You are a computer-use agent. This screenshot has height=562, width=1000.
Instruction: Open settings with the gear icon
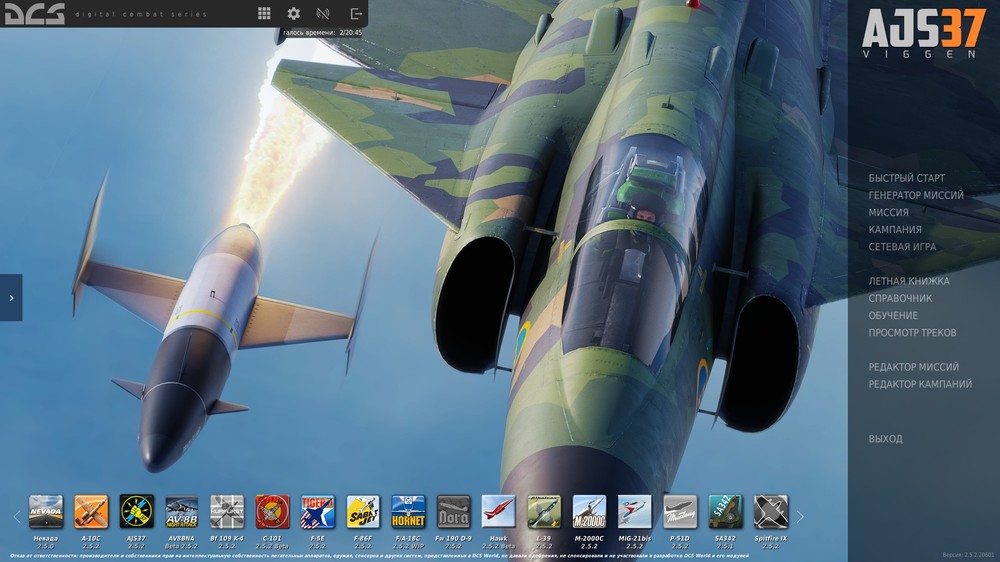coord(293,13)
